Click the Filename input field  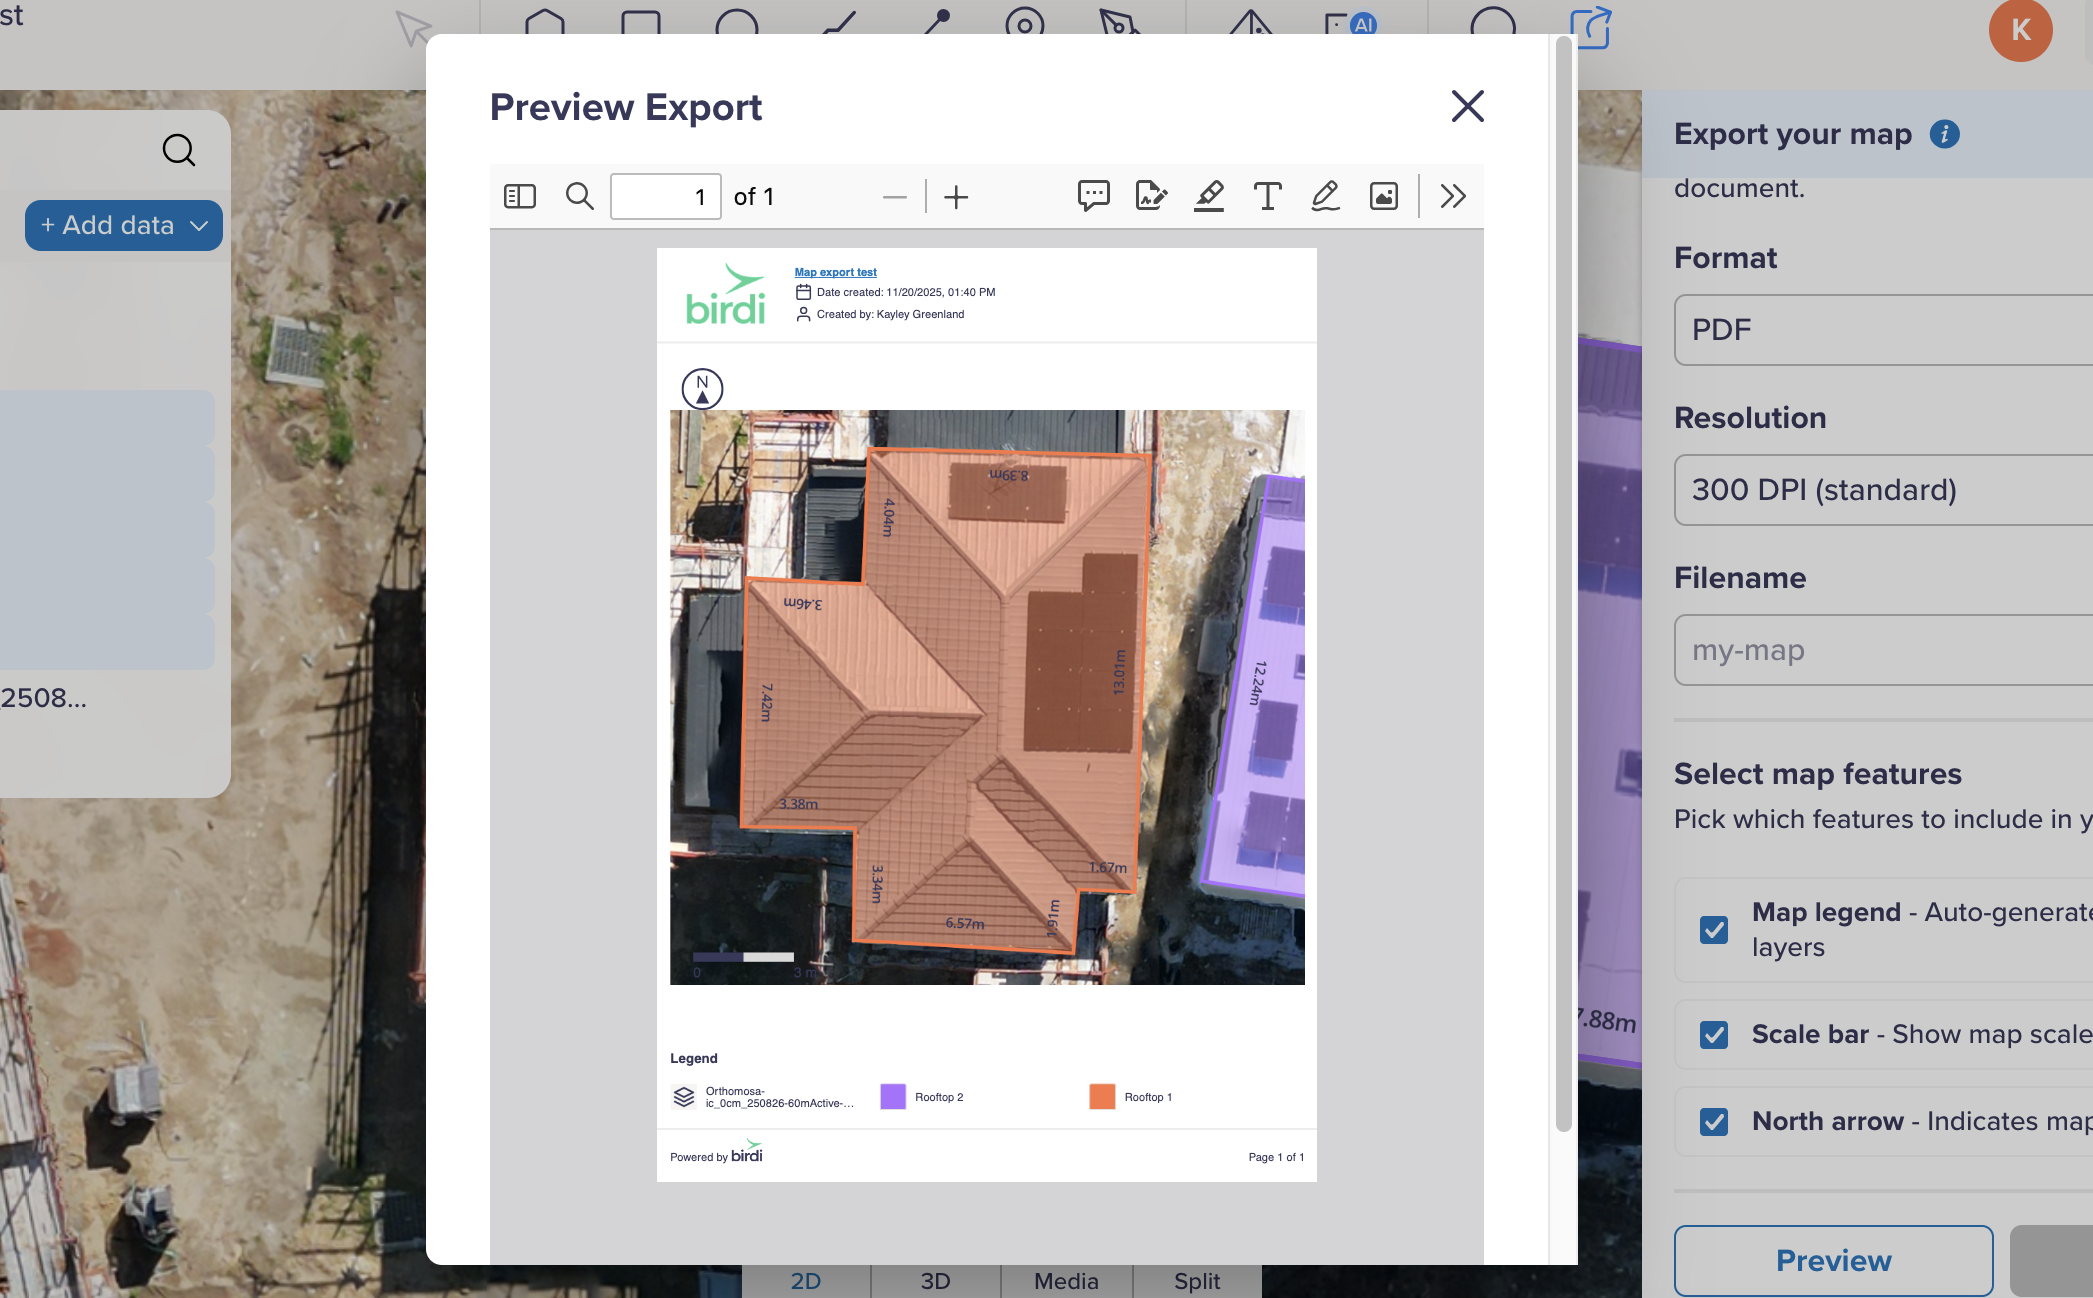click(x=1880, y=650)
